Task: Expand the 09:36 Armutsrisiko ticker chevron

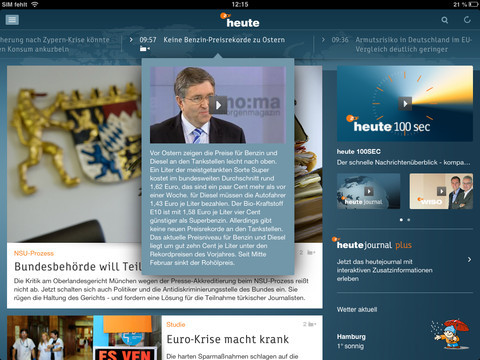Action: tap(323, 40)
